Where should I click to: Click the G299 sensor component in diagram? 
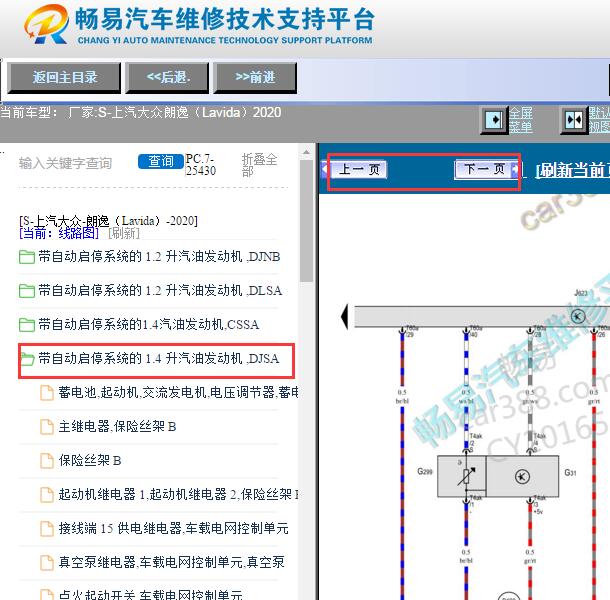tap(461, 476)
